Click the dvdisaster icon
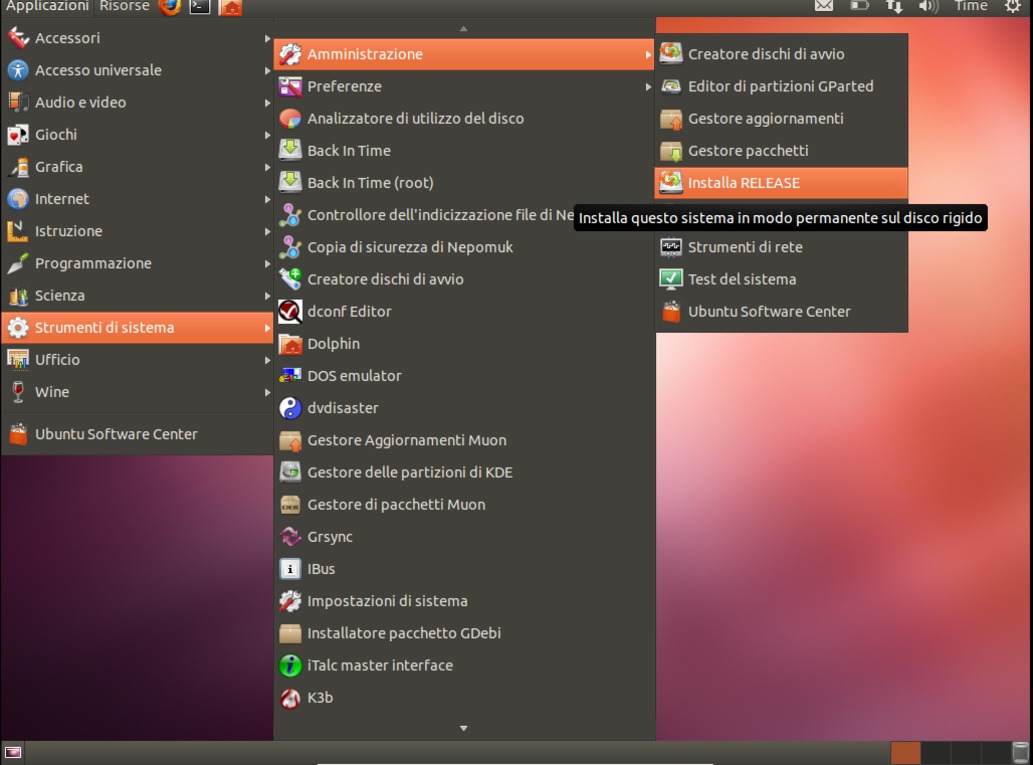Screen dimensions: 1033x765 point(290,408)
